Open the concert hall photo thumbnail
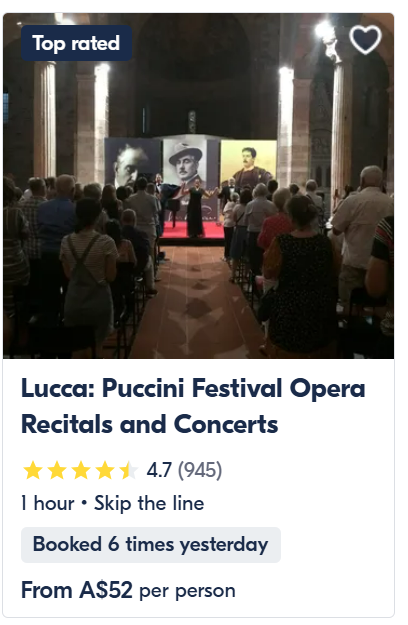Screen dimensions: 408x625 pyautogui.click(x=198, y=186)
